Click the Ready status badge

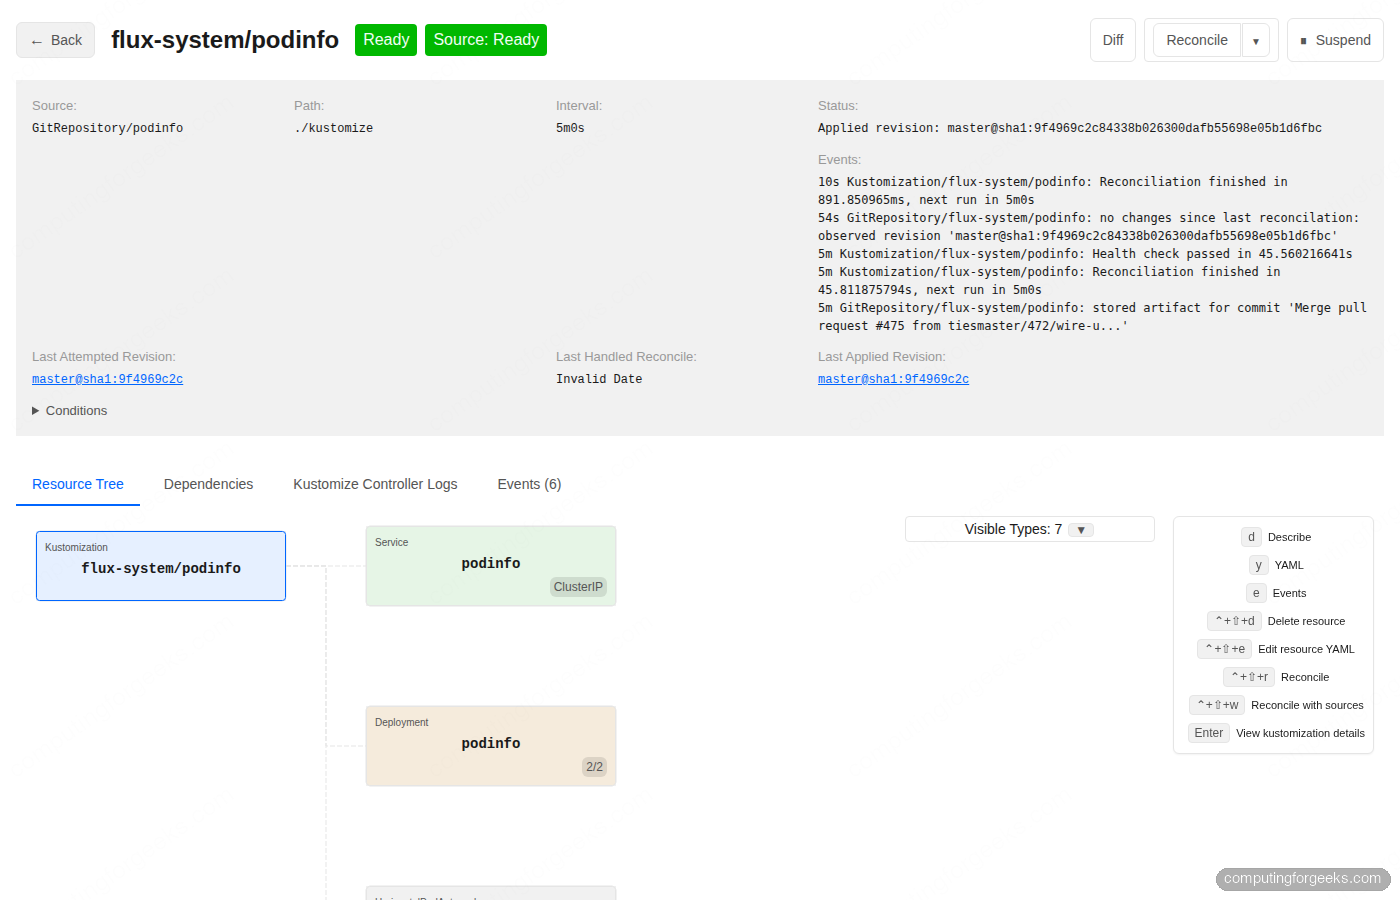tap(386, 40)
